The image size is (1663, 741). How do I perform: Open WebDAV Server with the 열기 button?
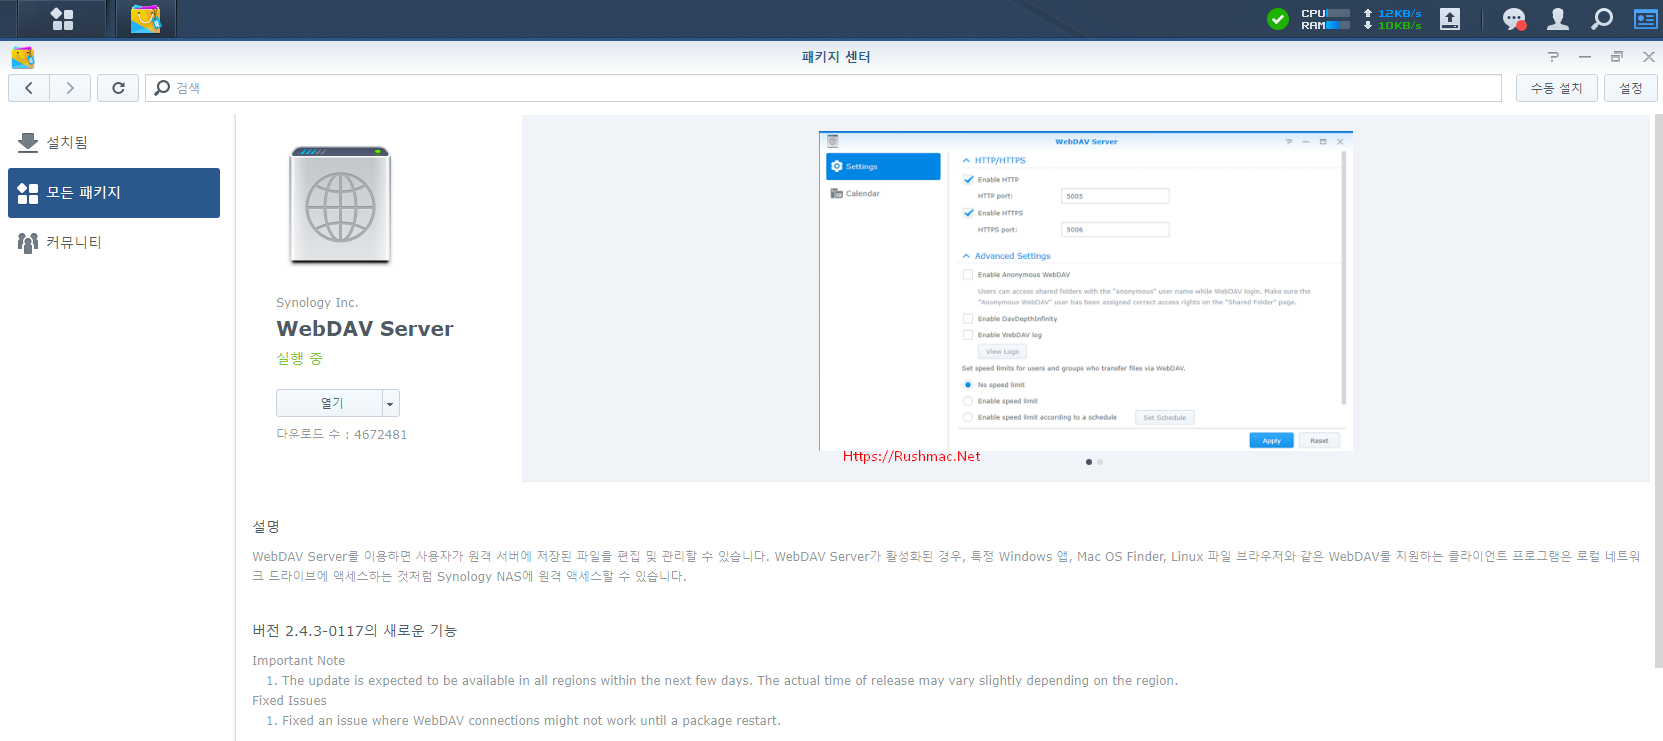(x=329, y=403)
